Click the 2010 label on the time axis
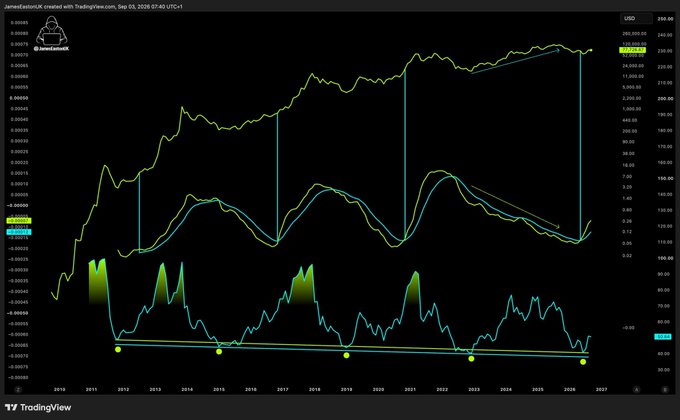 click(59, 390)
